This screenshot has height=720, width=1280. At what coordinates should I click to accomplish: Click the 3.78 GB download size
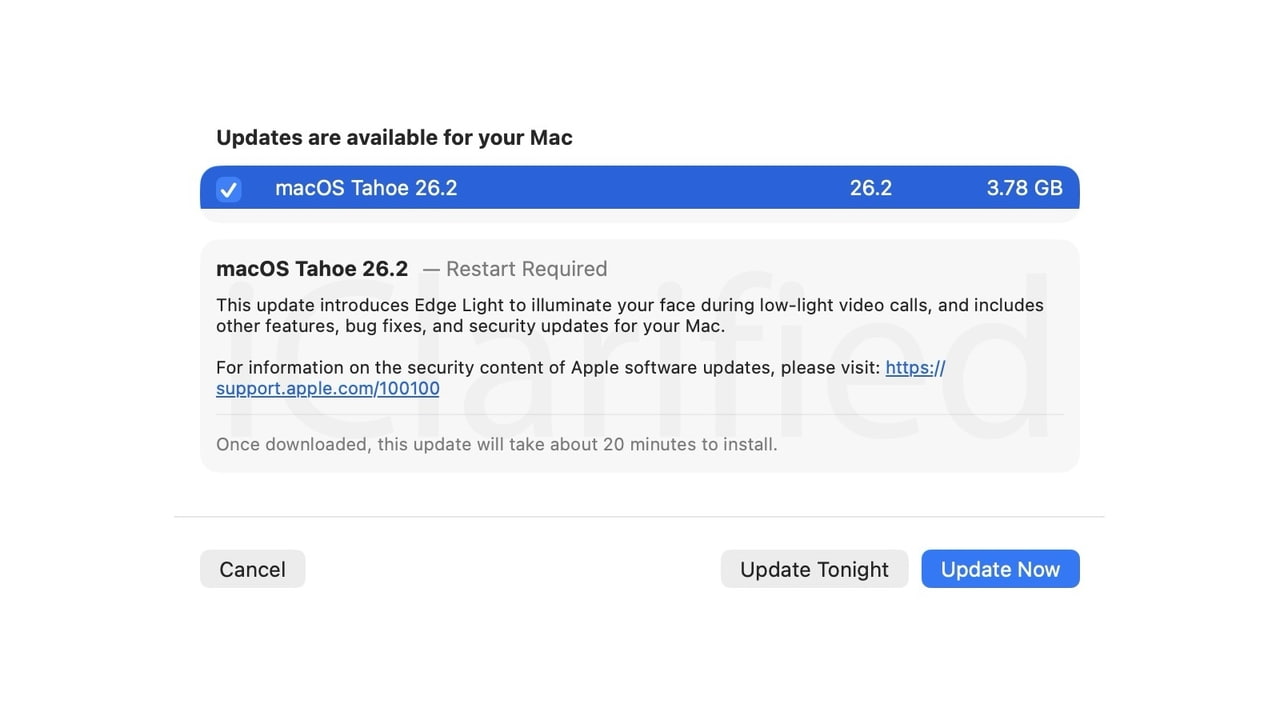(x=1024, y=188)
